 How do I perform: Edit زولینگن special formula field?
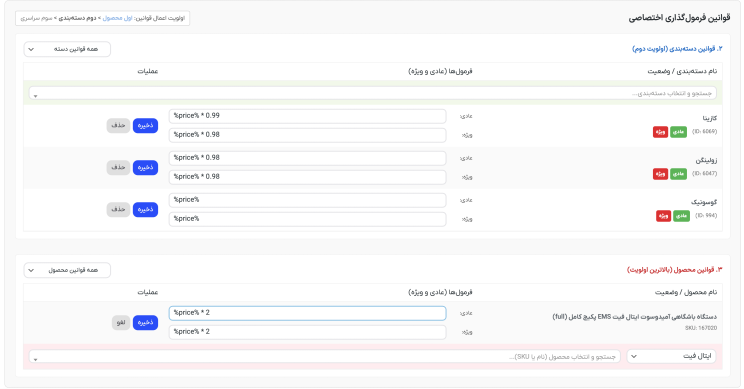tap(307, 177)
